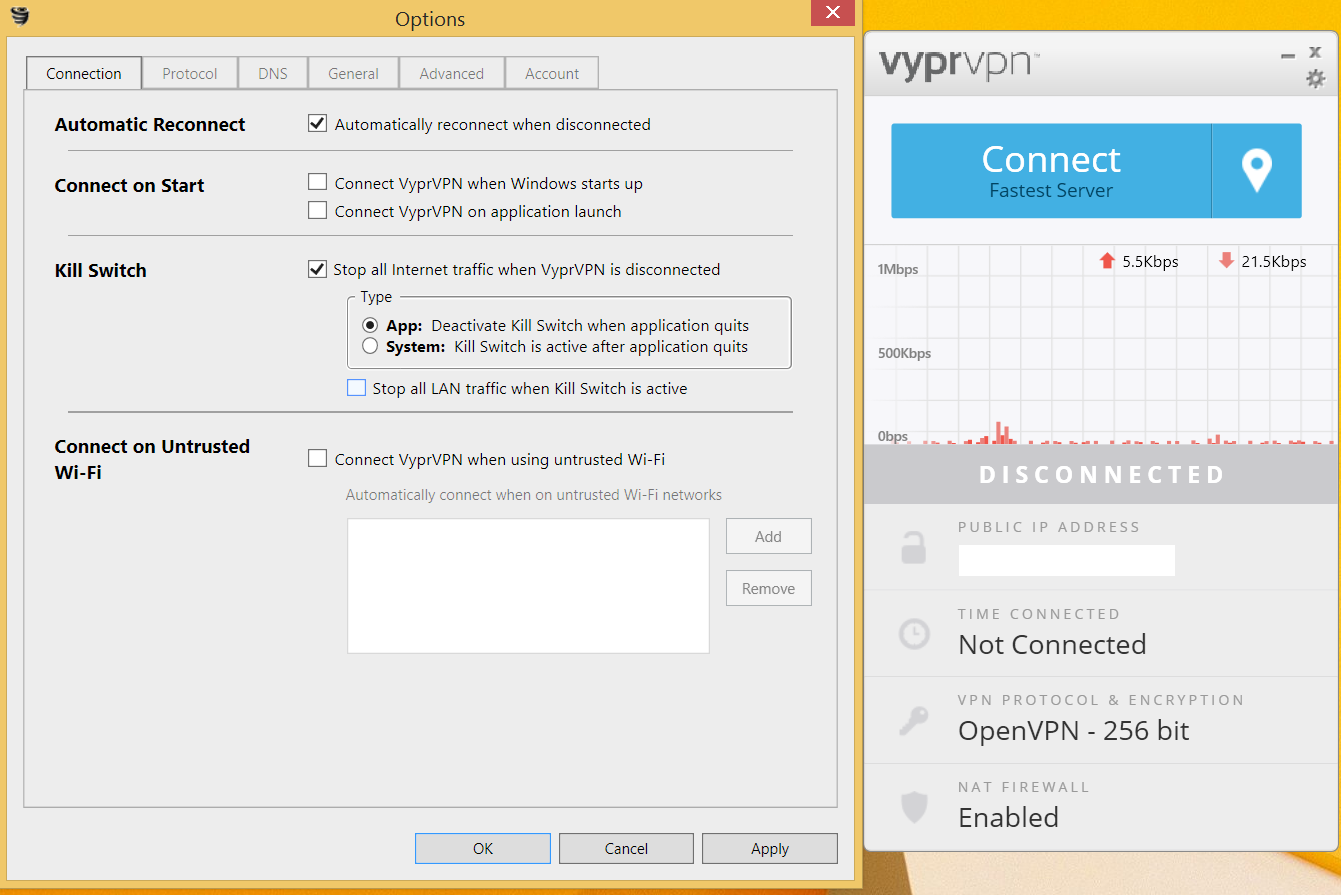Image resolution: width=1341 pixels, height=895 pixels.
Task: Switch to the Connection tab
Action: [84, 73]
